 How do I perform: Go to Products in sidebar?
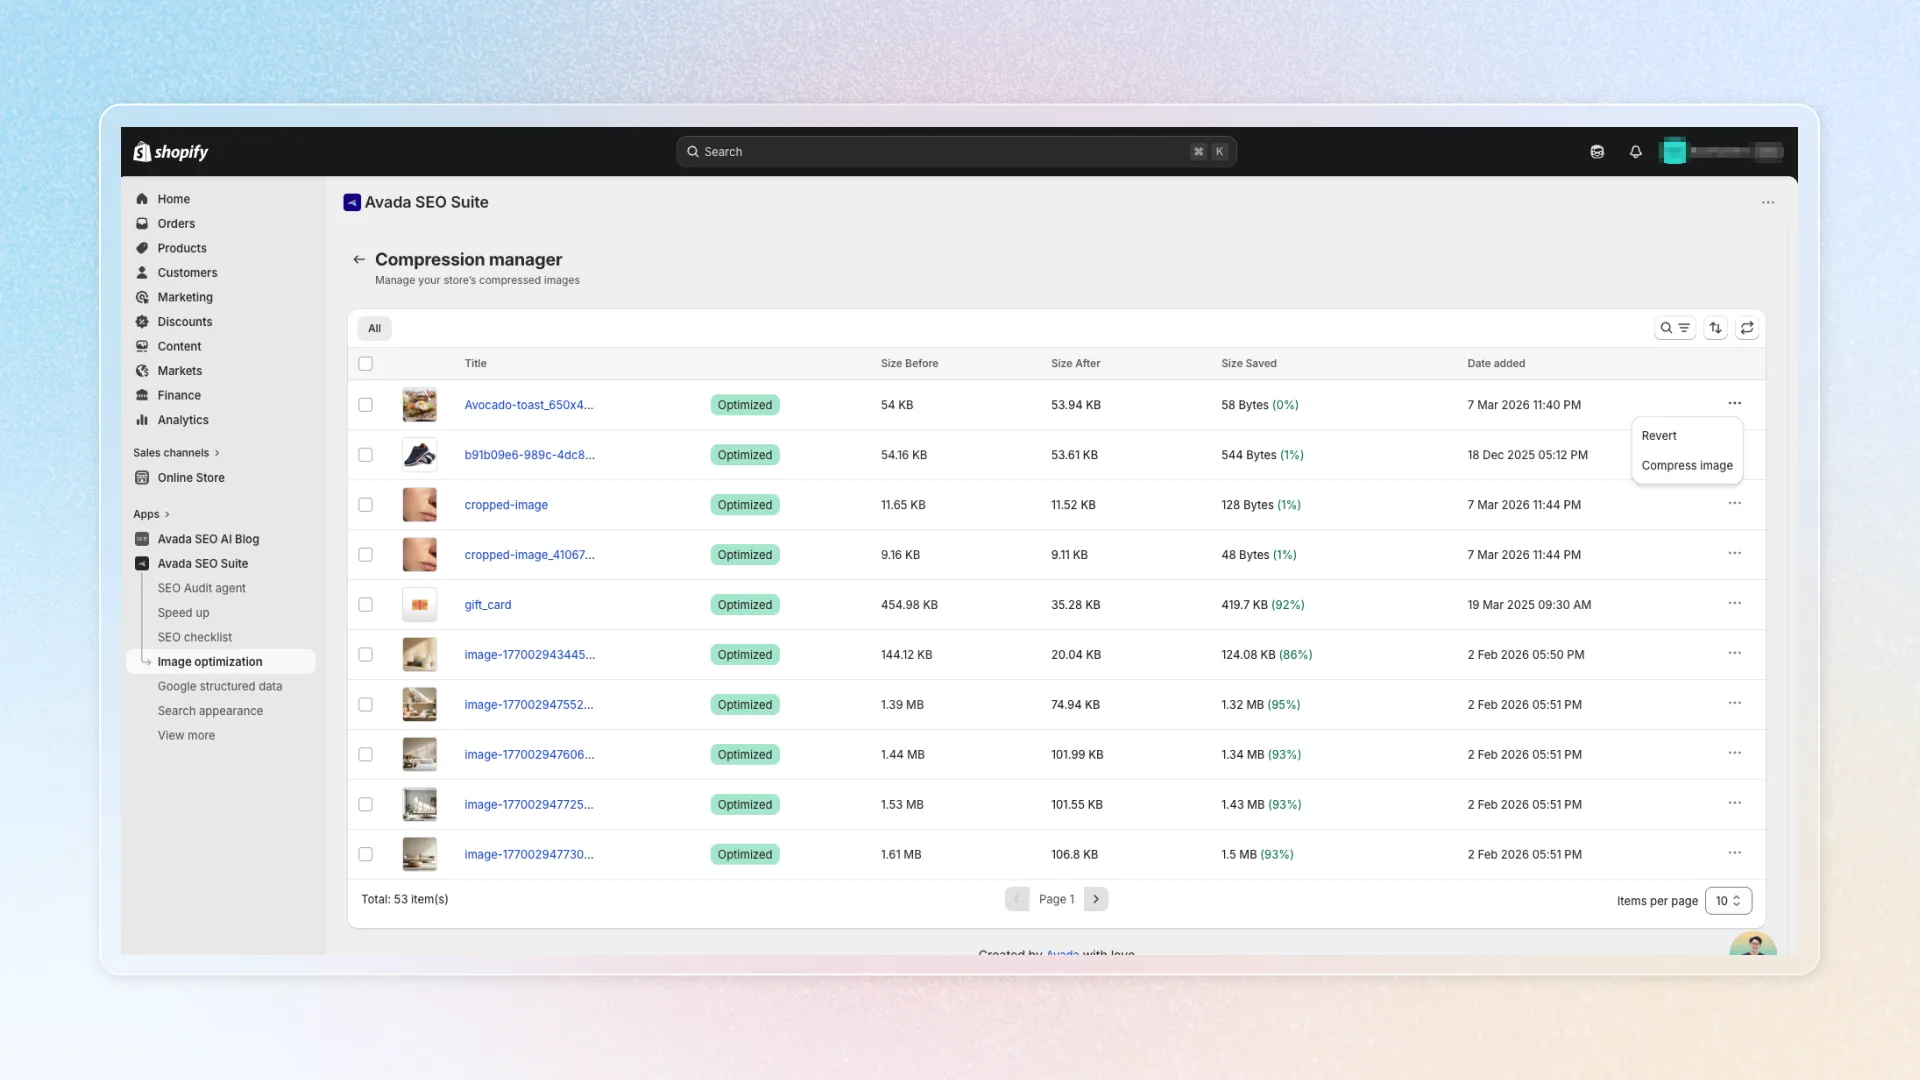[181, 248]
